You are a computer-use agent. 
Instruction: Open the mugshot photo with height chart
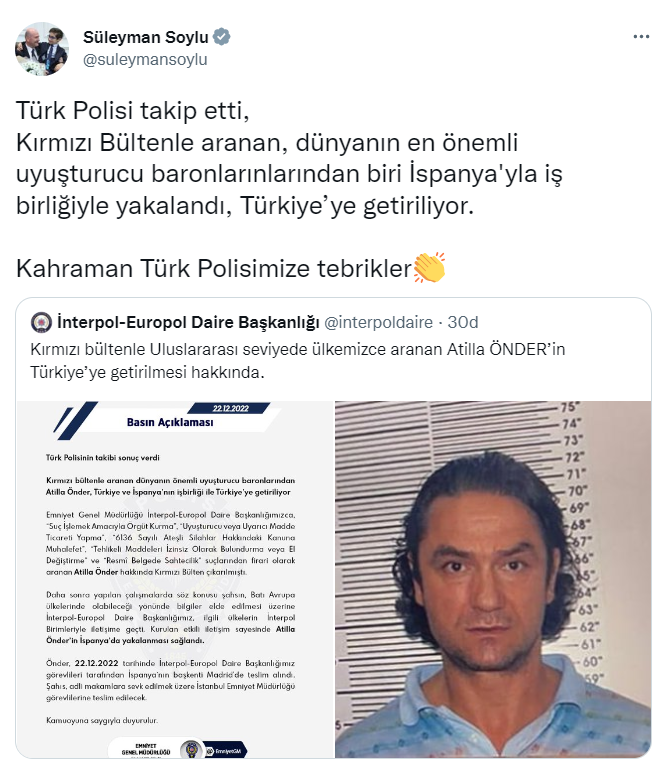tap(493, 579)
